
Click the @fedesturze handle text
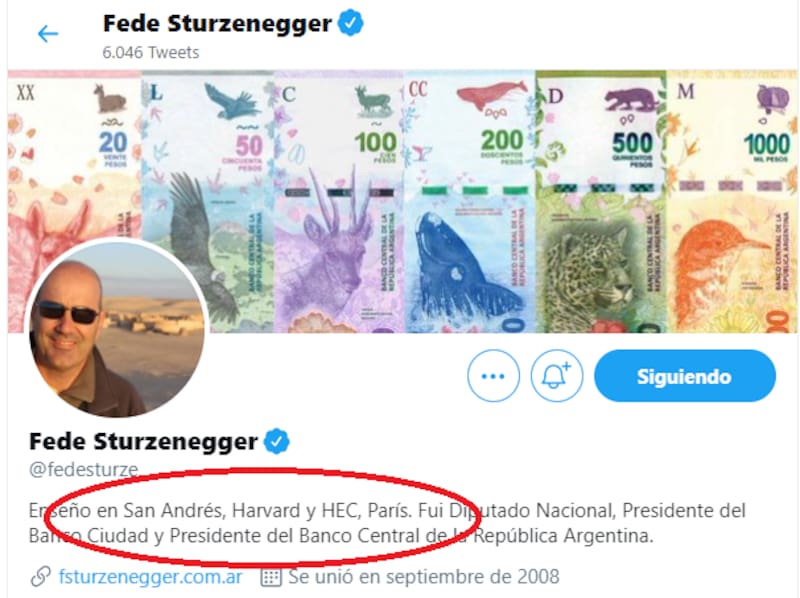point(84,469)
